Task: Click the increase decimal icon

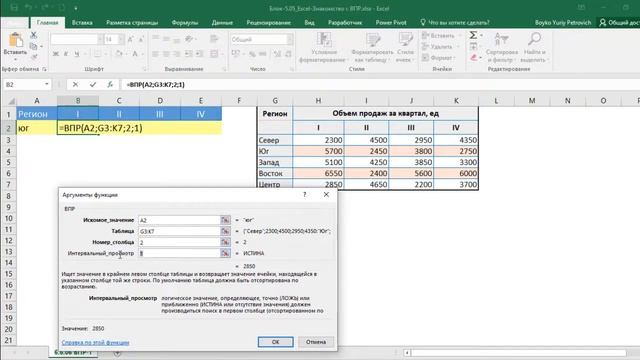Action: [277, 54]
